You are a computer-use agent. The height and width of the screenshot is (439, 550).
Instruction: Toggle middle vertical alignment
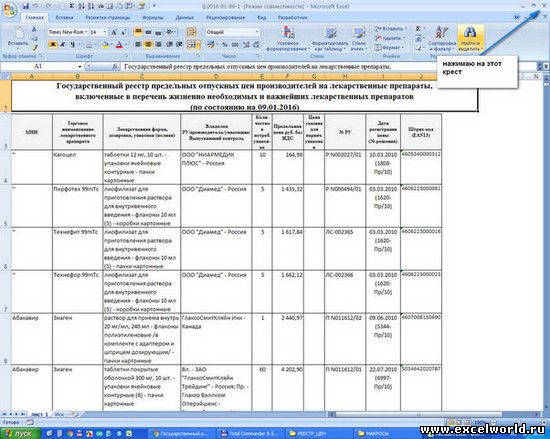(148, 32)
